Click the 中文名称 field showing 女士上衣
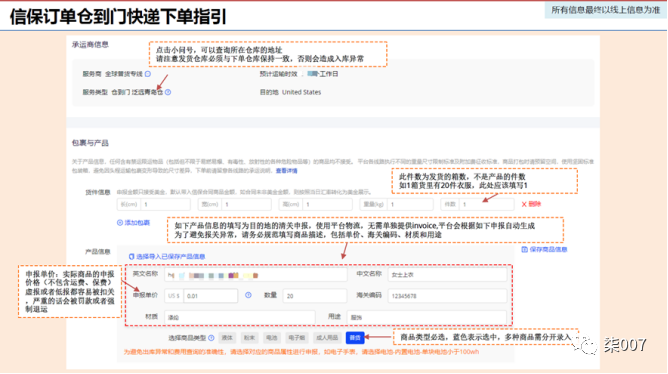Viewport: 668px width, 374px height. pyautogui.click(x=447, y=275)
